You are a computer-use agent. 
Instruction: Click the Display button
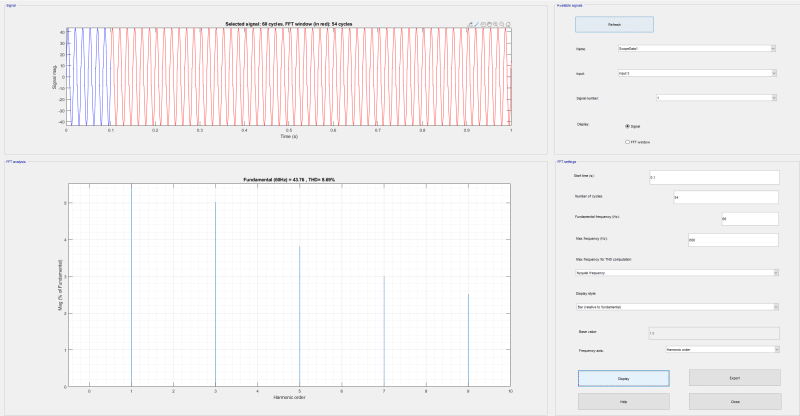(x=623, y=378)
